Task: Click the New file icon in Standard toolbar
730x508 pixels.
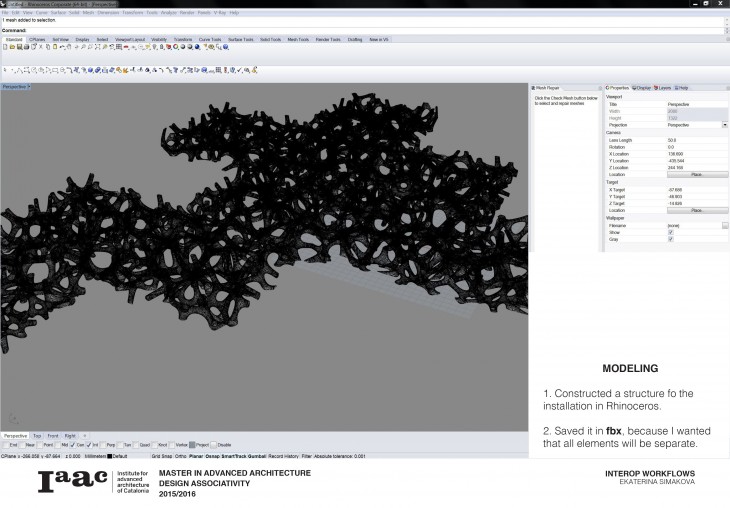Action: (x=4, y=47)
